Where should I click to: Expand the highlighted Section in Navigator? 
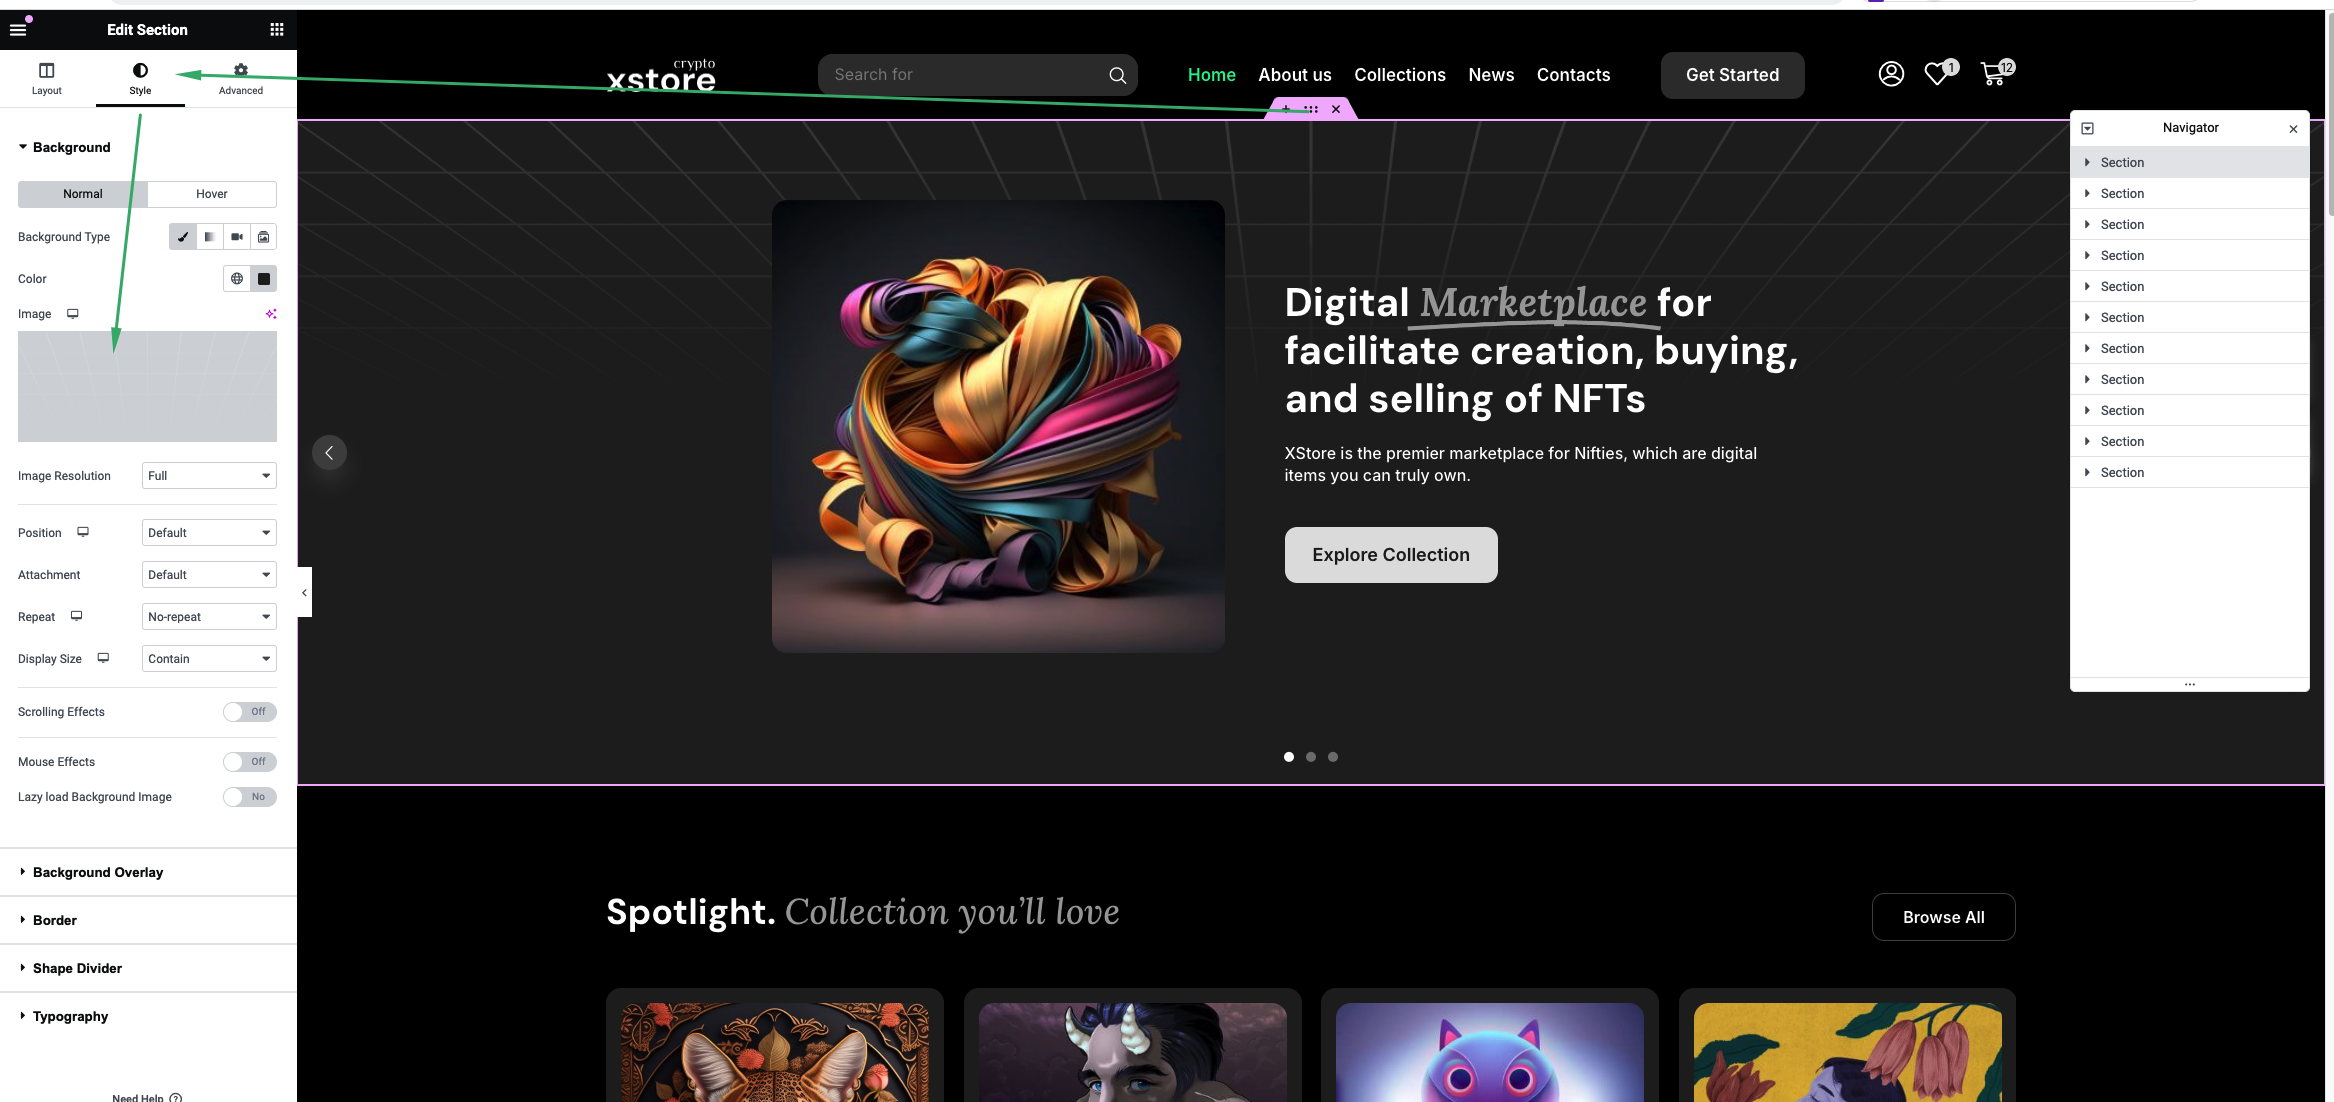(2087, 163)
